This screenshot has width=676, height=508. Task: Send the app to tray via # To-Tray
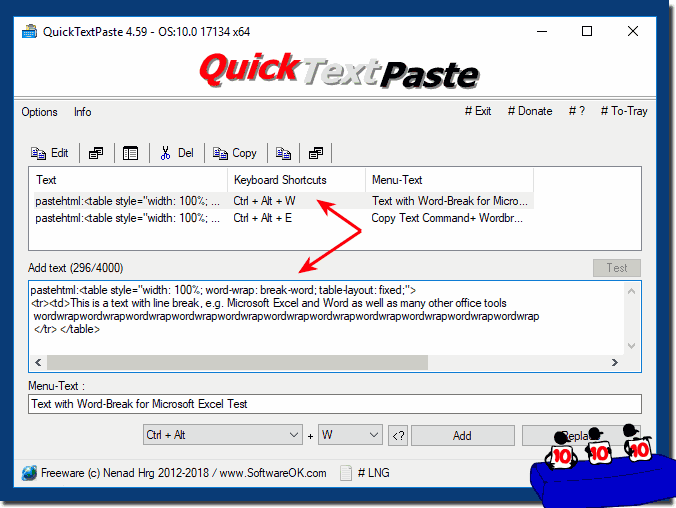[x=624, y=111]
